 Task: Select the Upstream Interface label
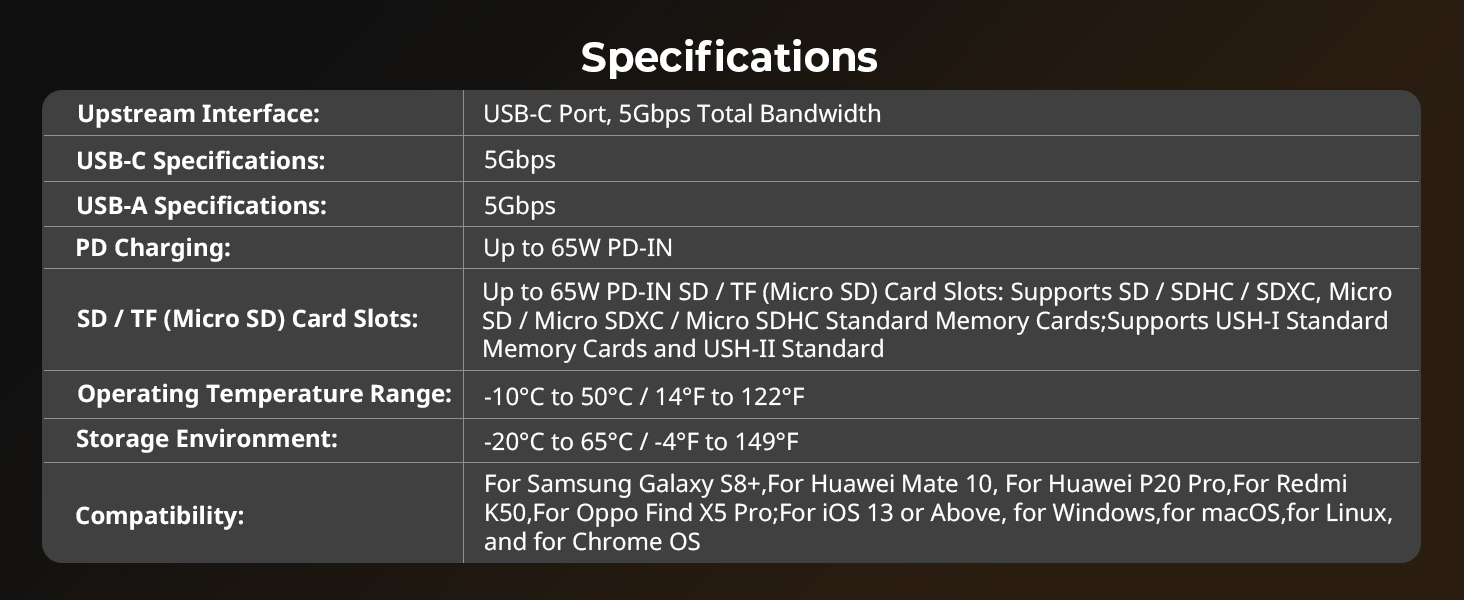(198, 114)
